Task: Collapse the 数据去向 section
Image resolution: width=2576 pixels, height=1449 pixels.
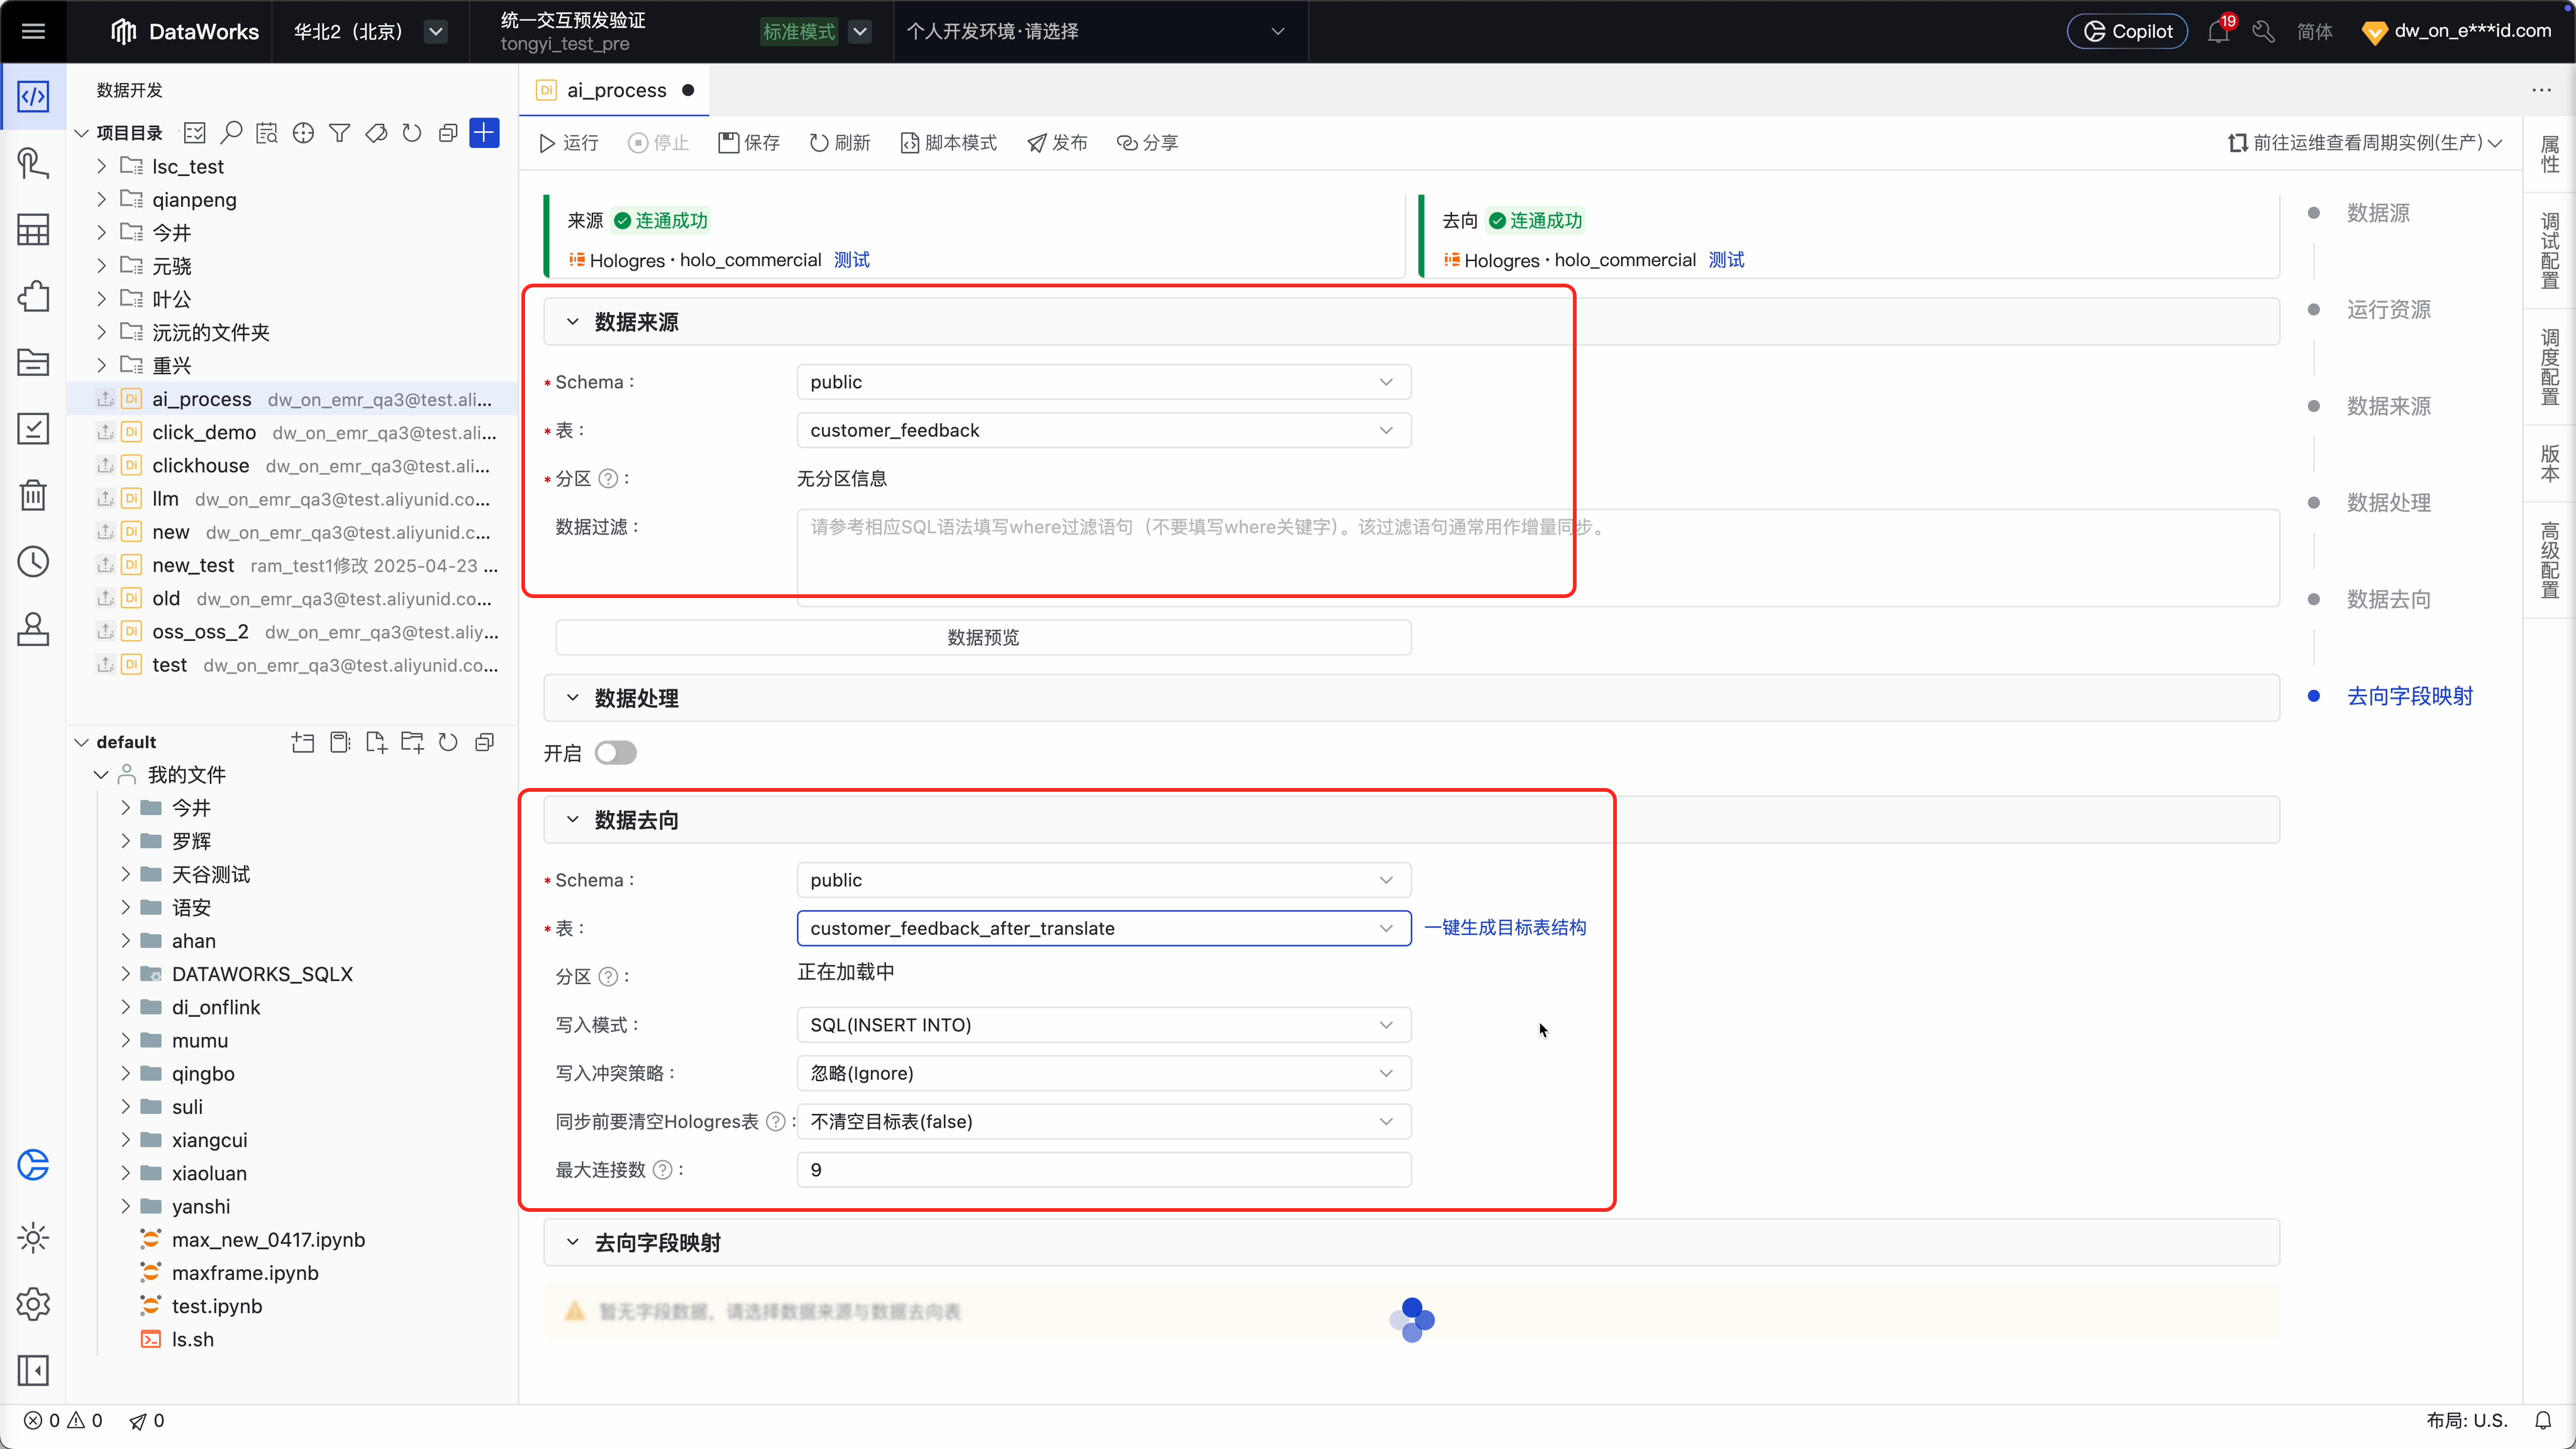Action: 572,820
